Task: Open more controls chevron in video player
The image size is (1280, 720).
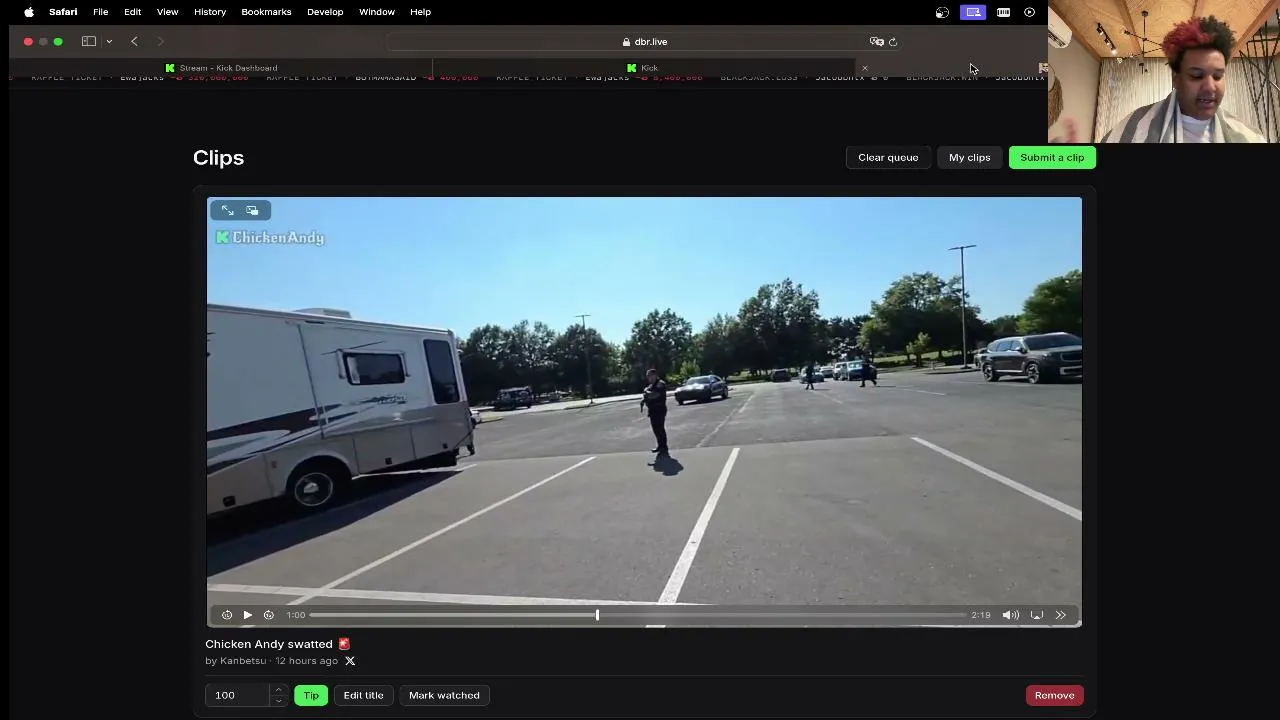Action: pos(1061,615)
